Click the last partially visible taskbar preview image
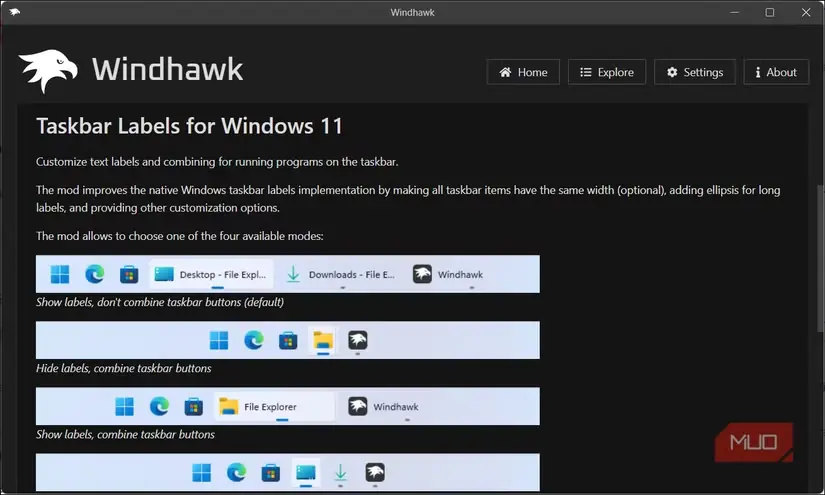825x495 pixels. [288, 472]
